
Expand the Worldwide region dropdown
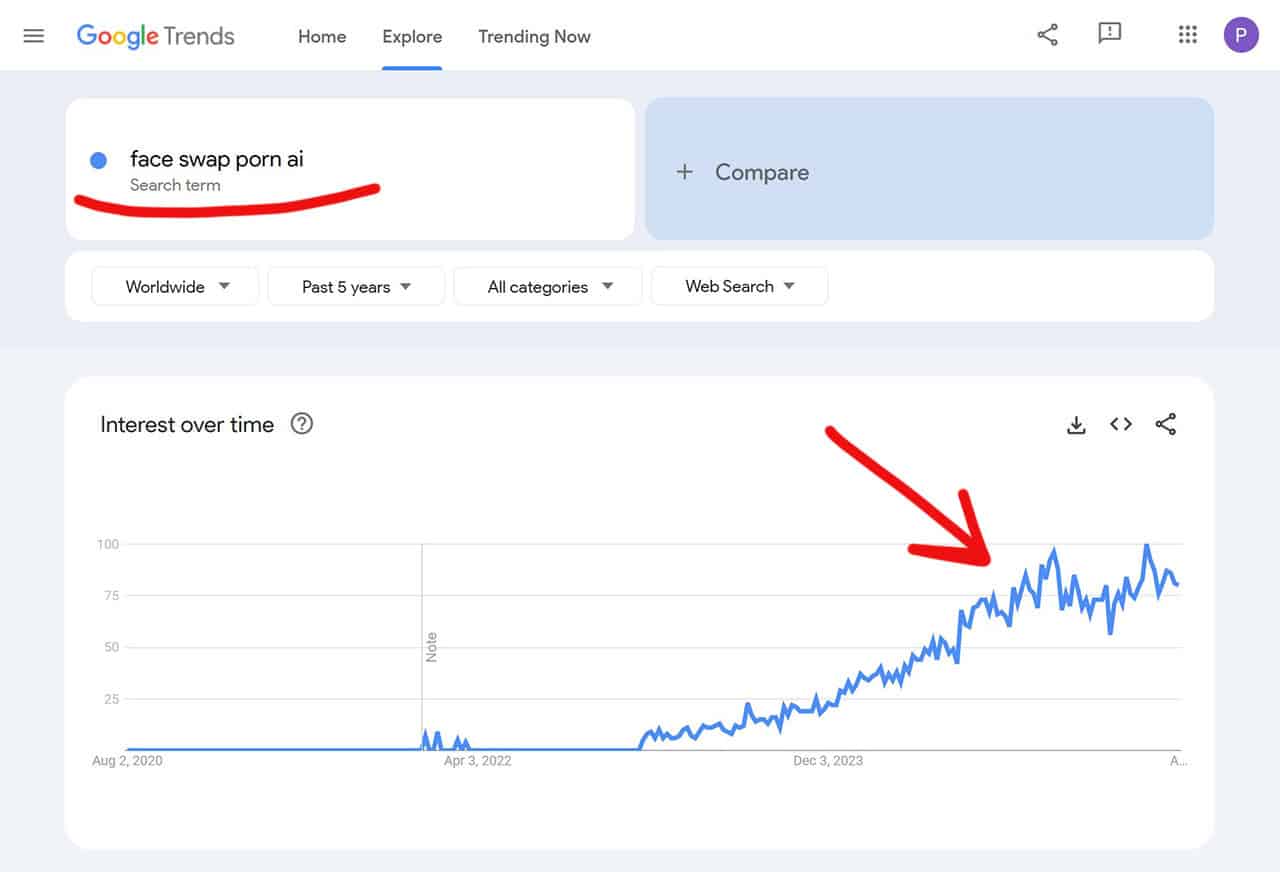coord(175,287)
